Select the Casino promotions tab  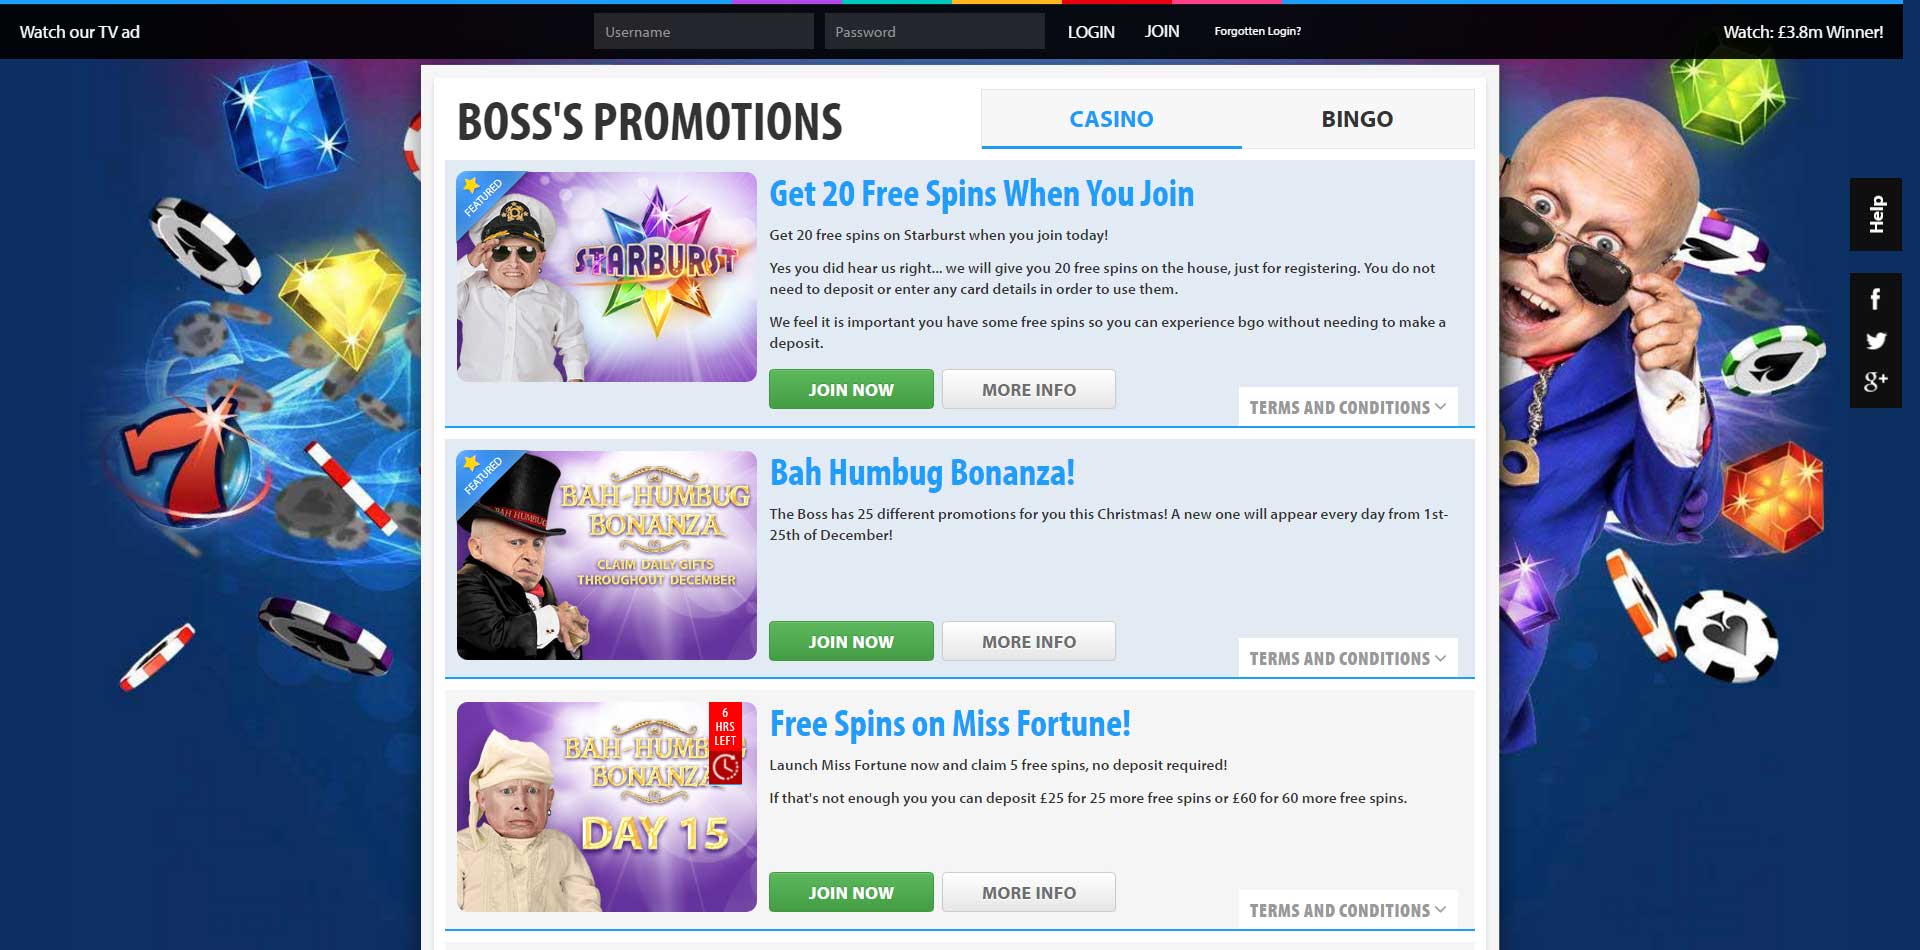point(1111,119)
